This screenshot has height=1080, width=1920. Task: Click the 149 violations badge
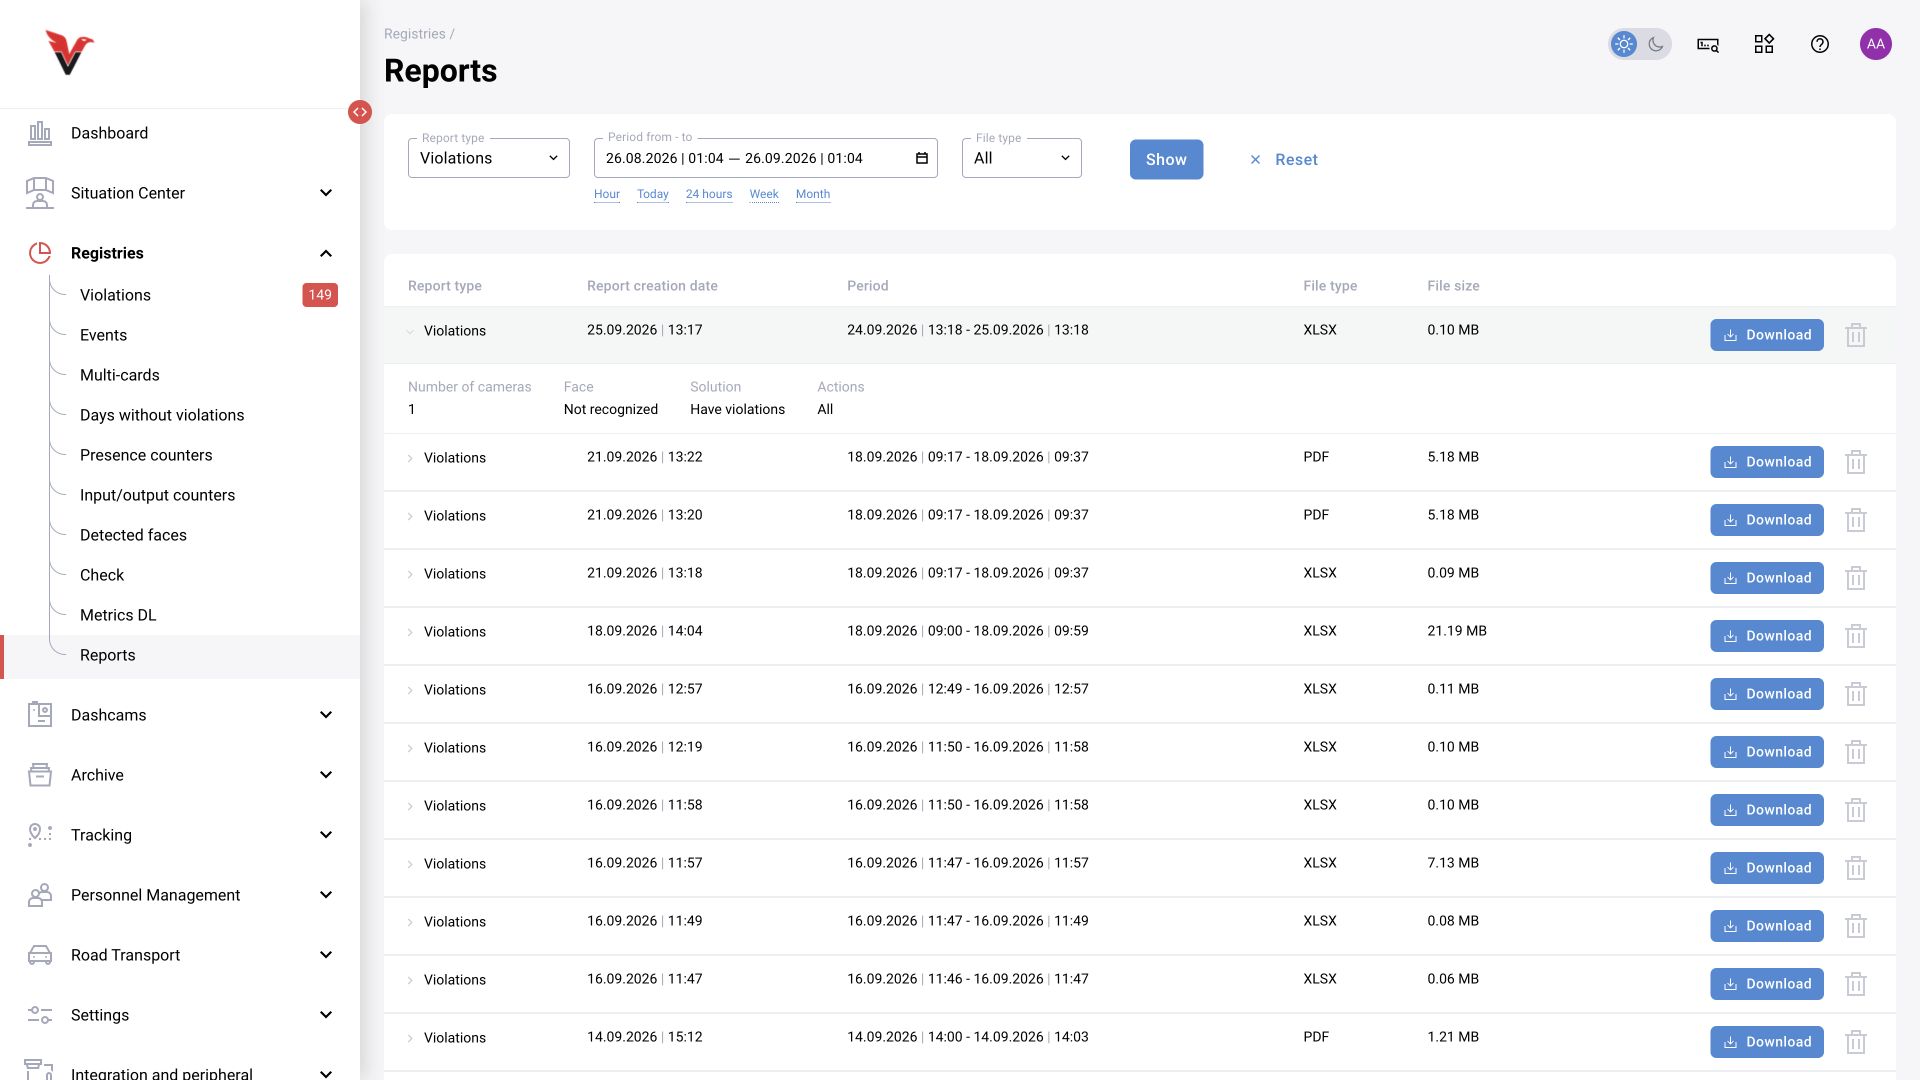click(320, 295)
